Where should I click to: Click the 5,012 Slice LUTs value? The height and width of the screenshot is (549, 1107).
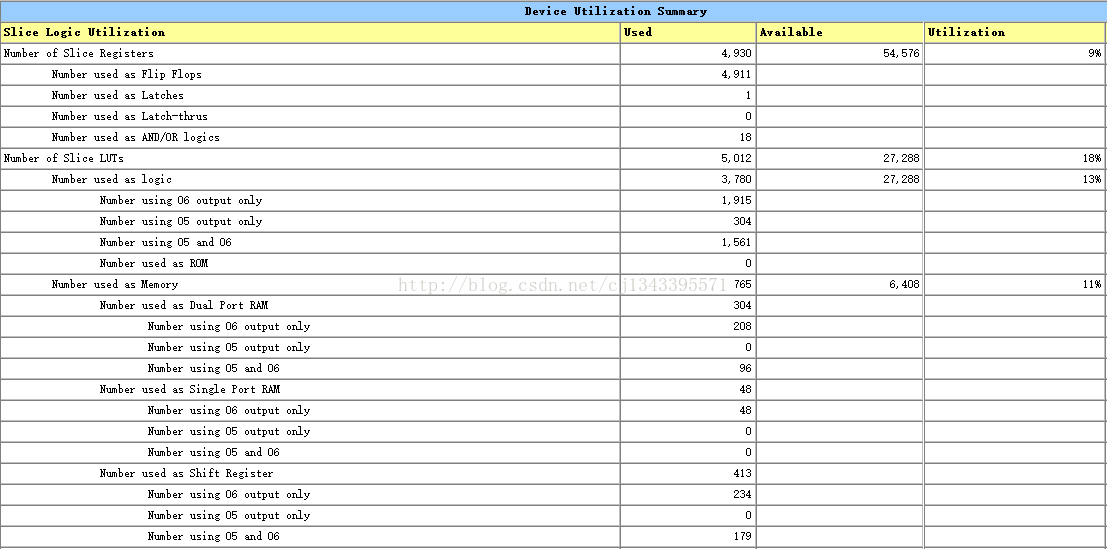point(736,159)
